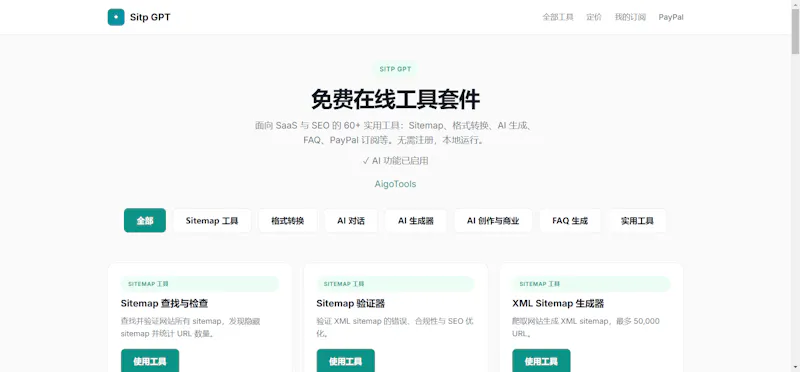Filter by 格式转换 category
The width and height of the screenshot is (800, 372).
point(287,220)
